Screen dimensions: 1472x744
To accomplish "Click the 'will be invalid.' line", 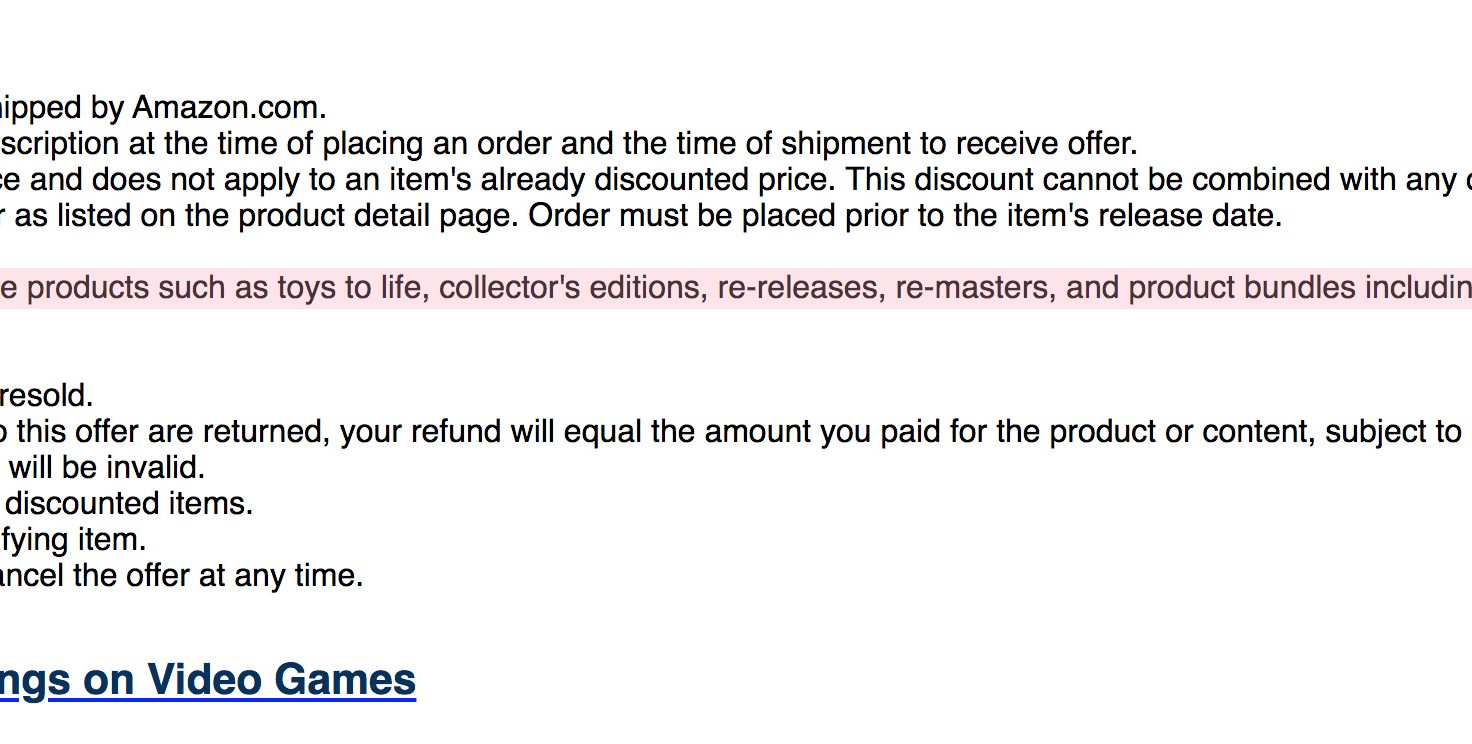I will coord(102,468).
